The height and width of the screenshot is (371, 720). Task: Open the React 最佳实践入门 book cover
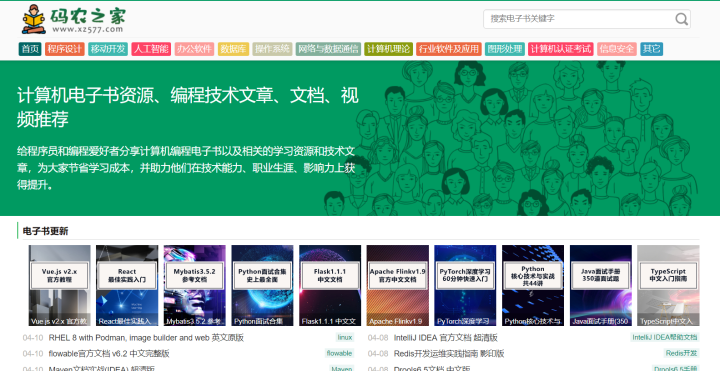(127, 286)
